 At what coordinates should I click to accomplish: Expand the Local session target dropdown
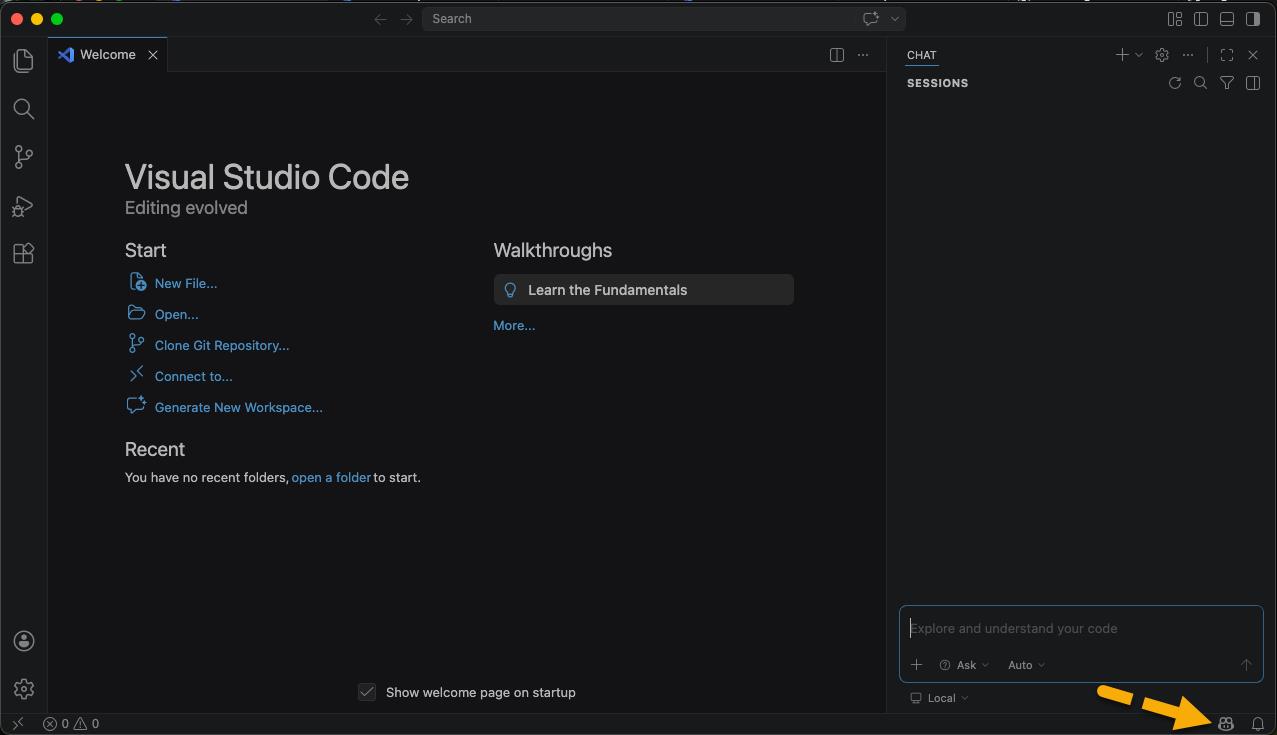(x=940, y=698)
